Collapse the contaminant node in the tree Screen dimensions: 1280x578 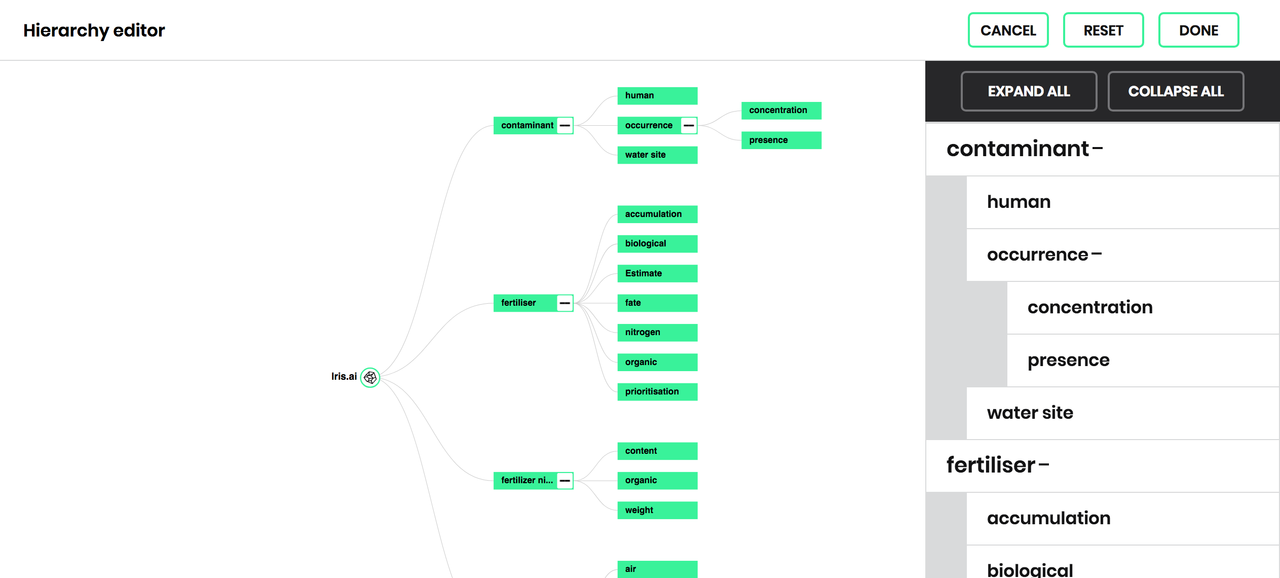(565, 126)
